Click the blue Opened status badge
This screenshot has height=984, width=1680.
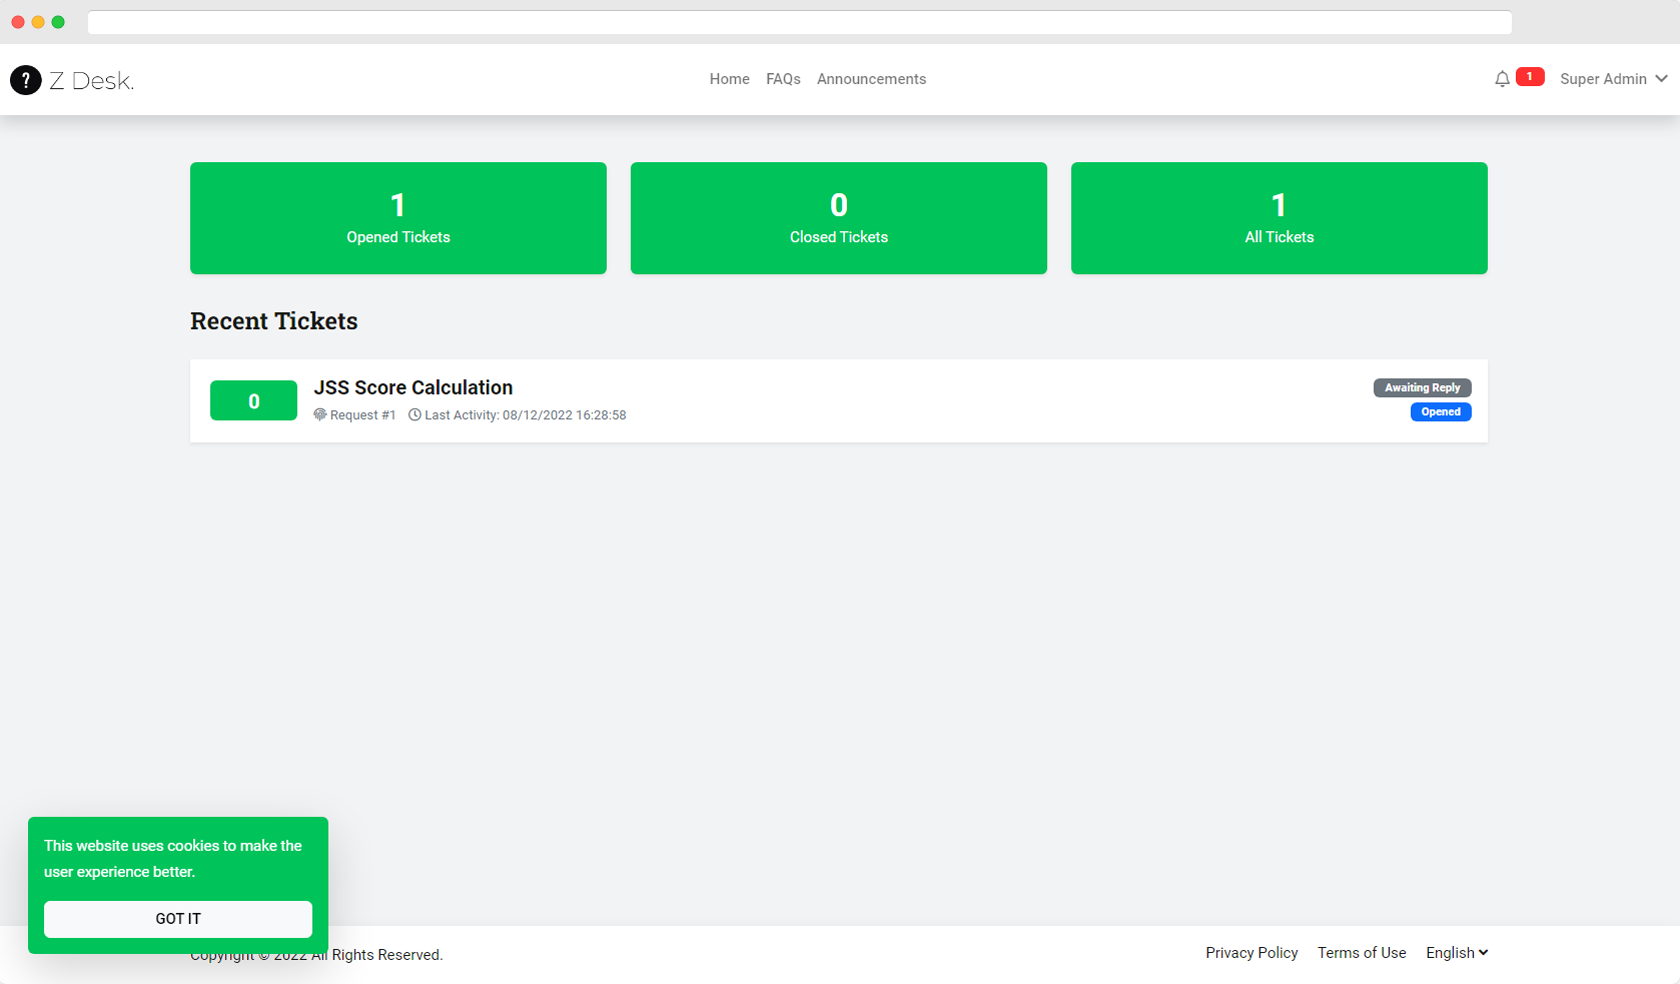(x=1440, y=412)
